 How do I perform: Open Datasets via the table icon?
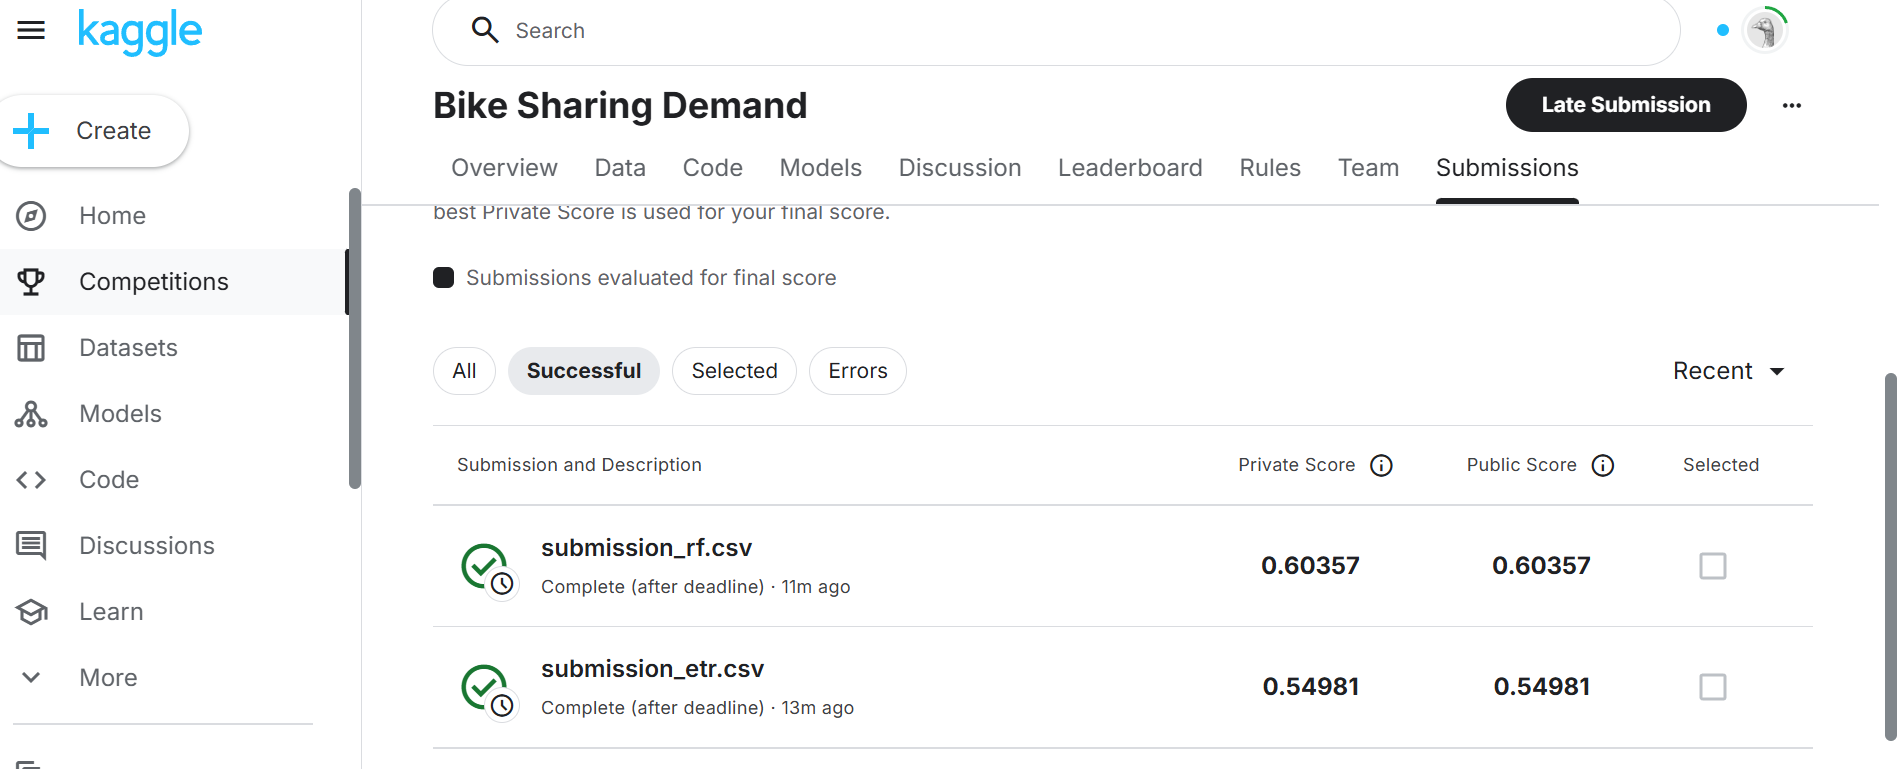coord(31,348)
